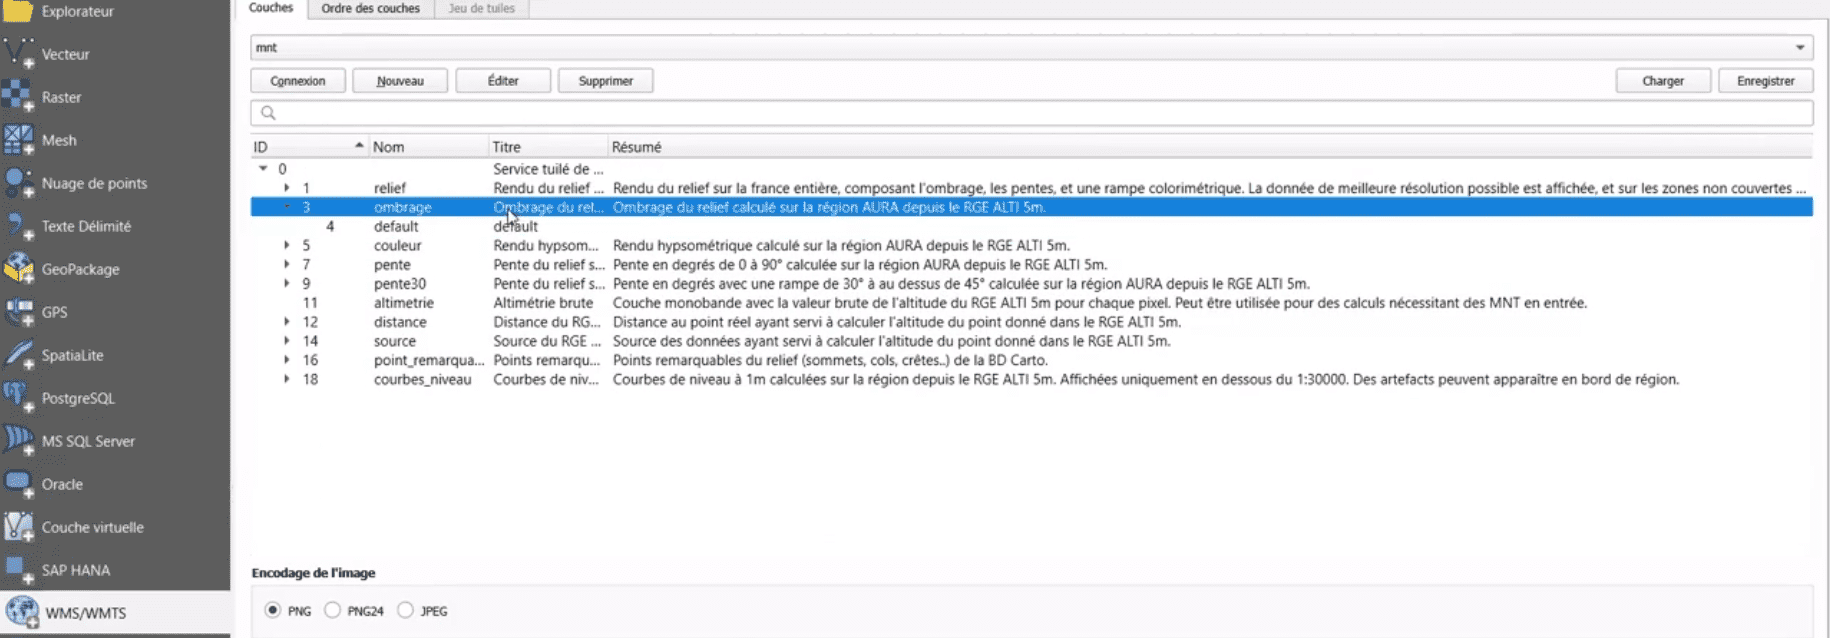
Task: Select PNG24 image encoding
Action: pos(332,610)
